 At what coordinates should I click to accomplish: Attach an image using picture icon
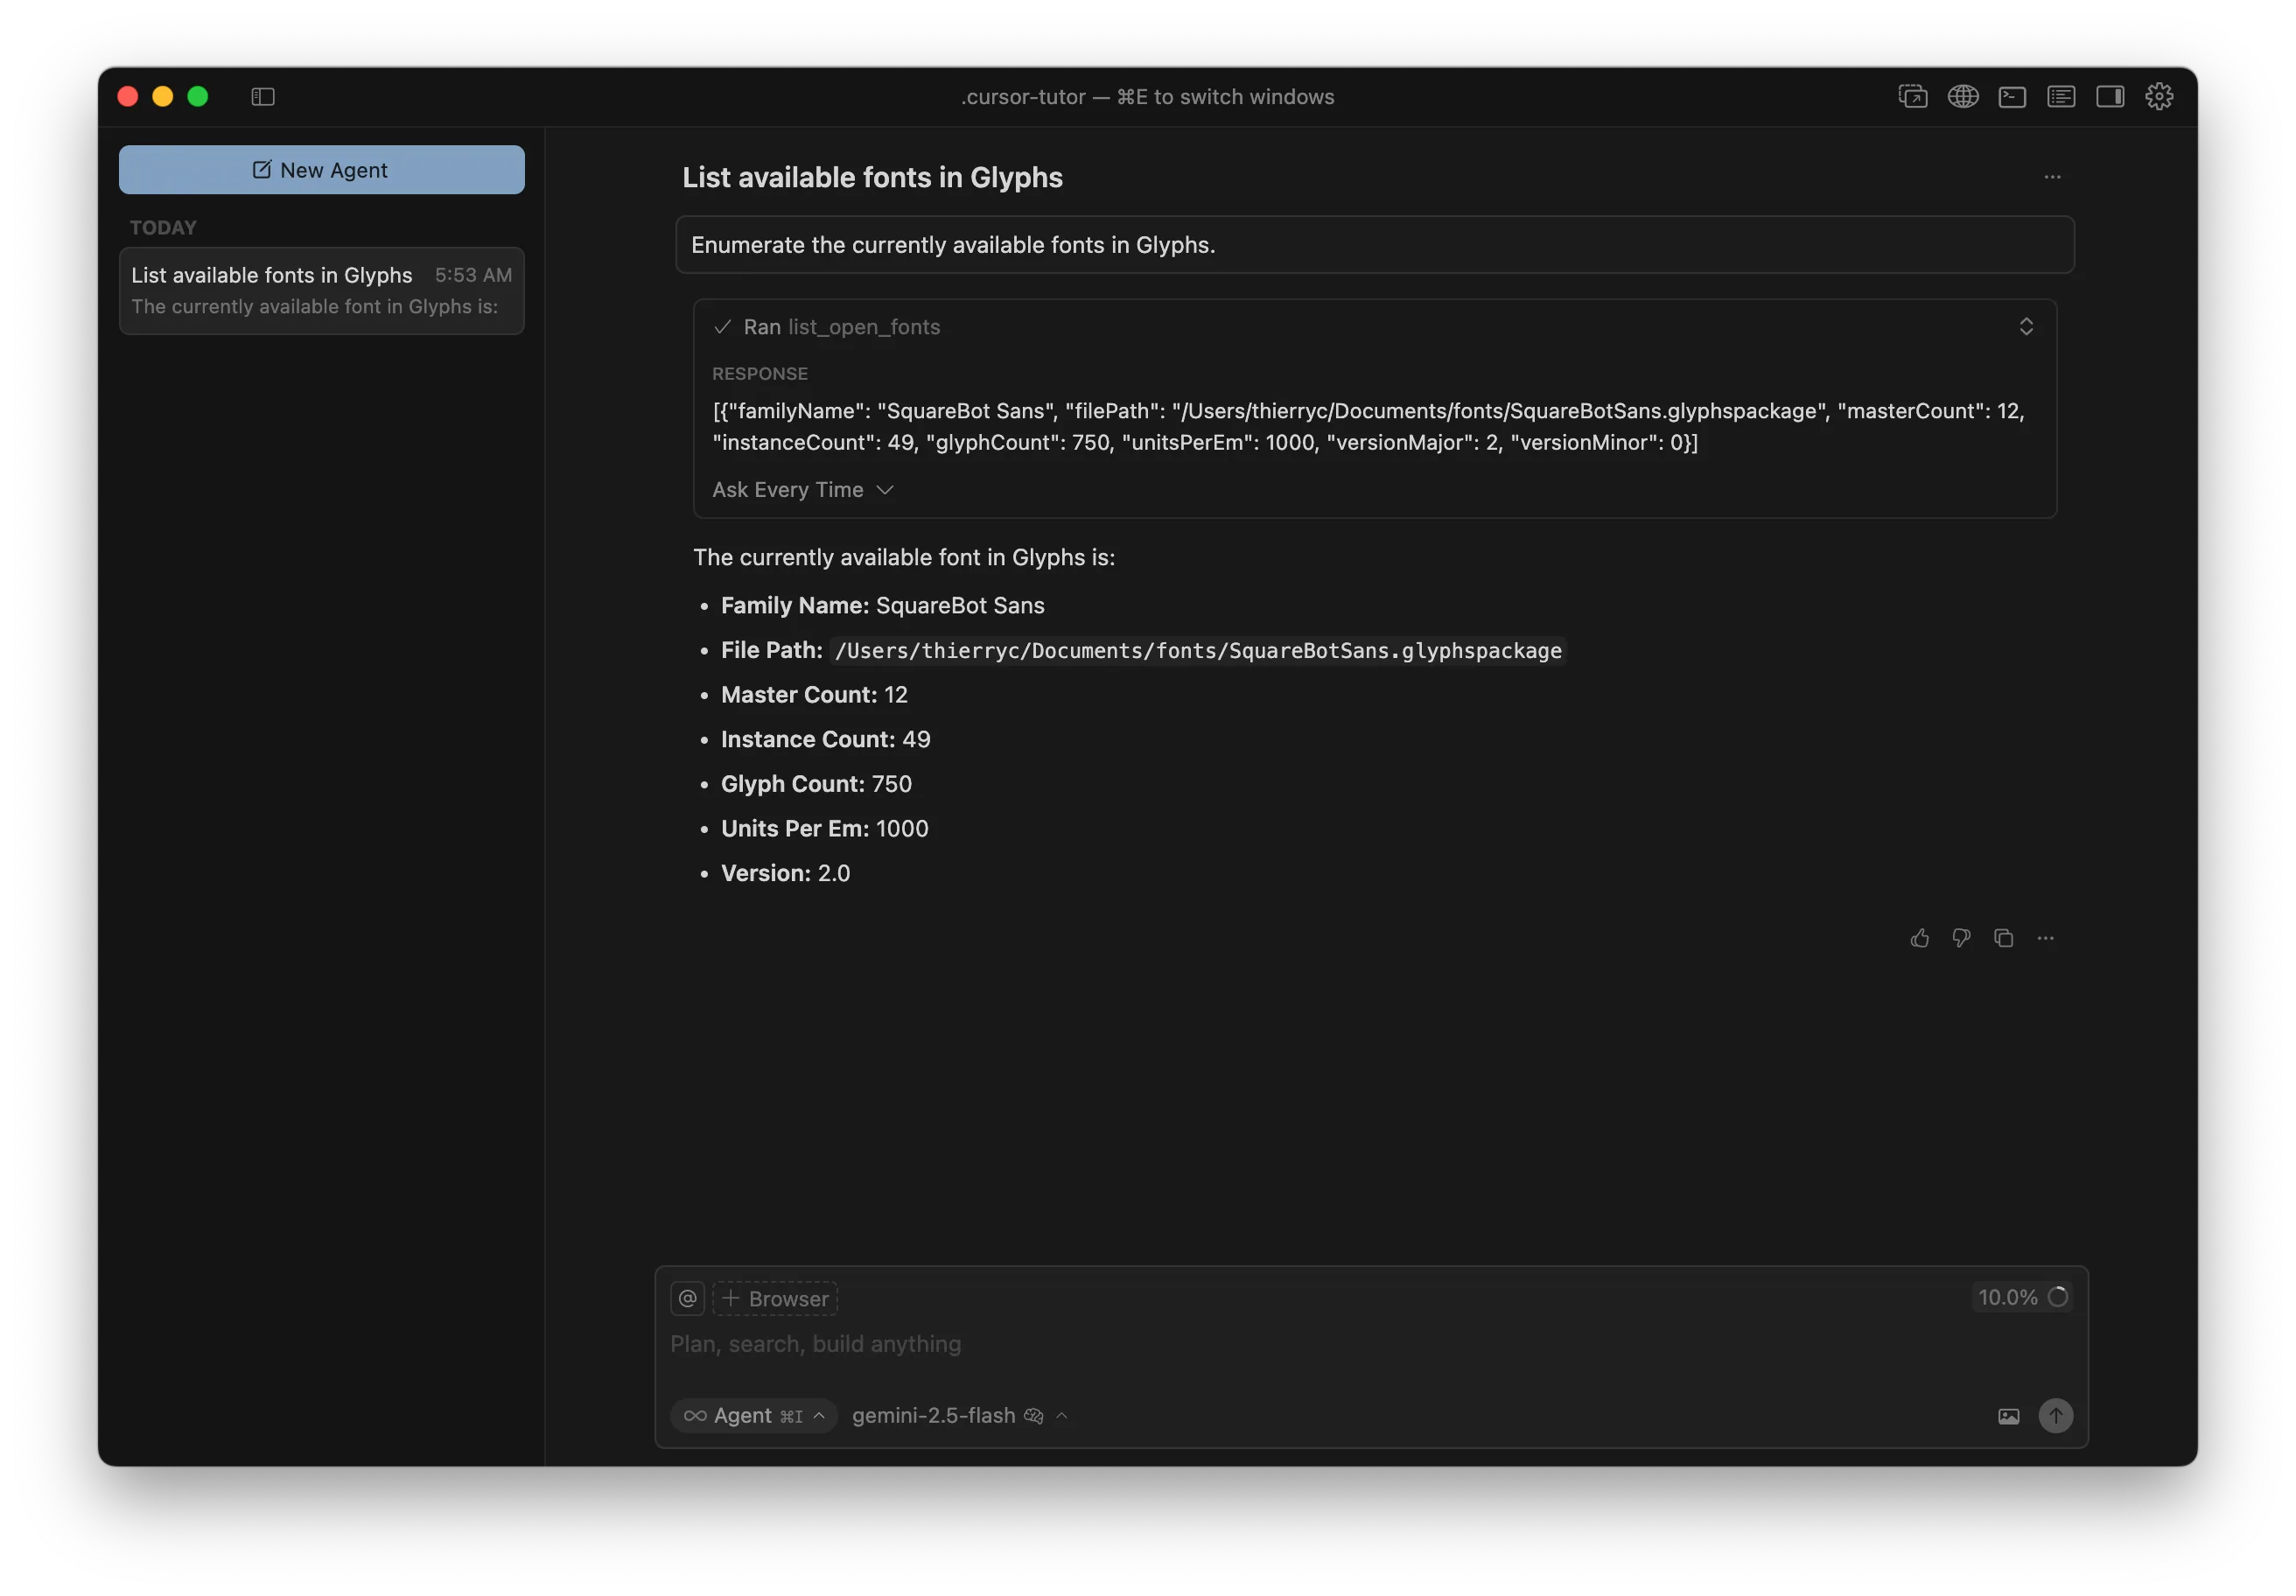2008,1416
